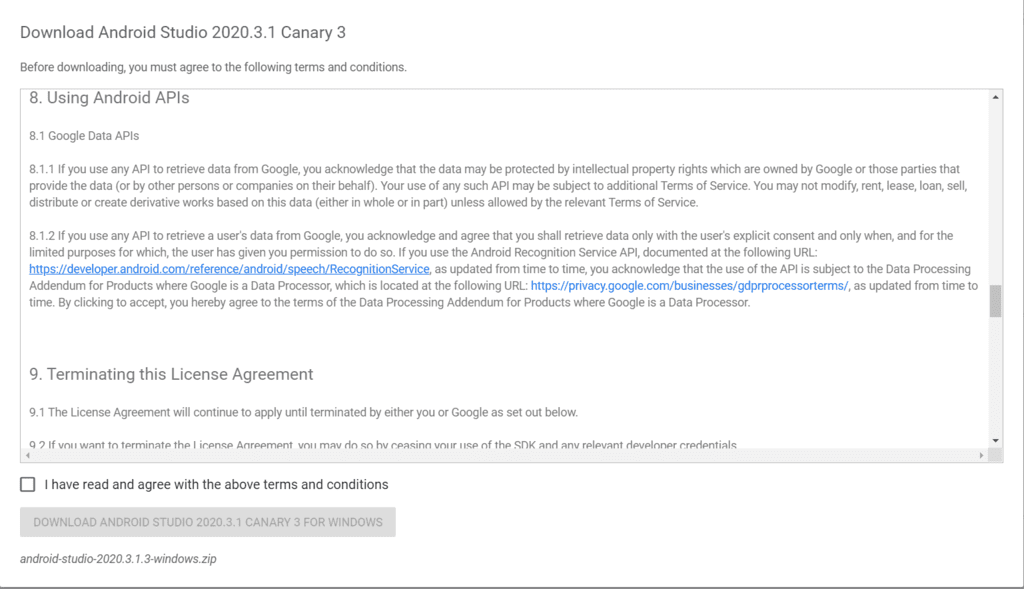Viewport: 1024px width, 589px height.
Task: Open the privacy.google.com gdprprocessorterms link
Action: [x=689, y=285]
